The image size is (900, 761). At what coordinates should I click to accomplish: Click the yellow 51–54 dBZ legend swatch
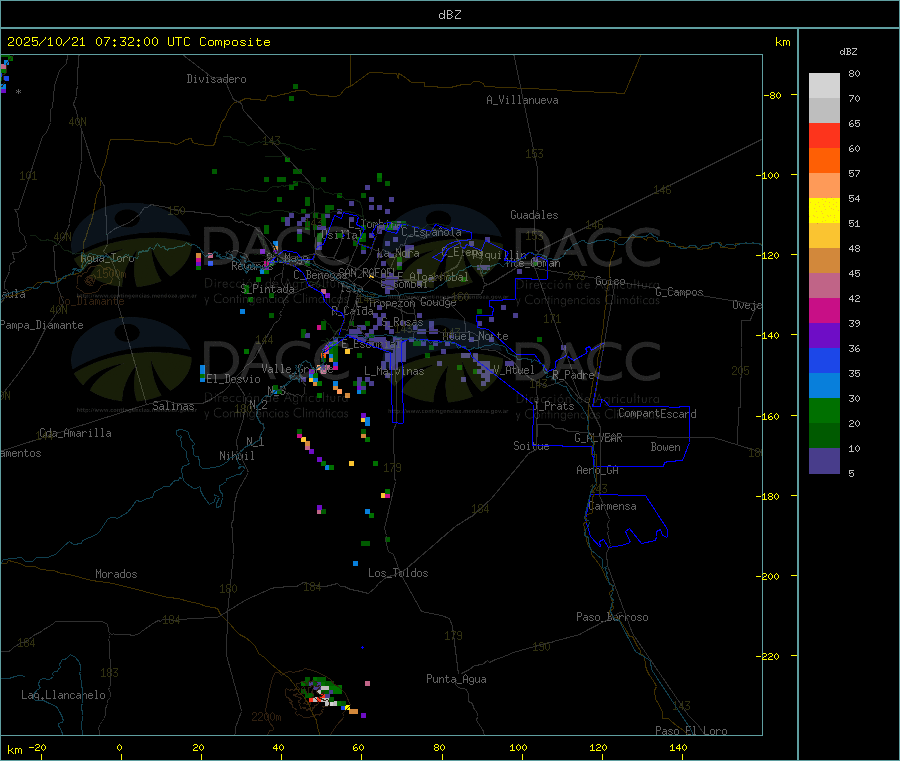point(824,210)
